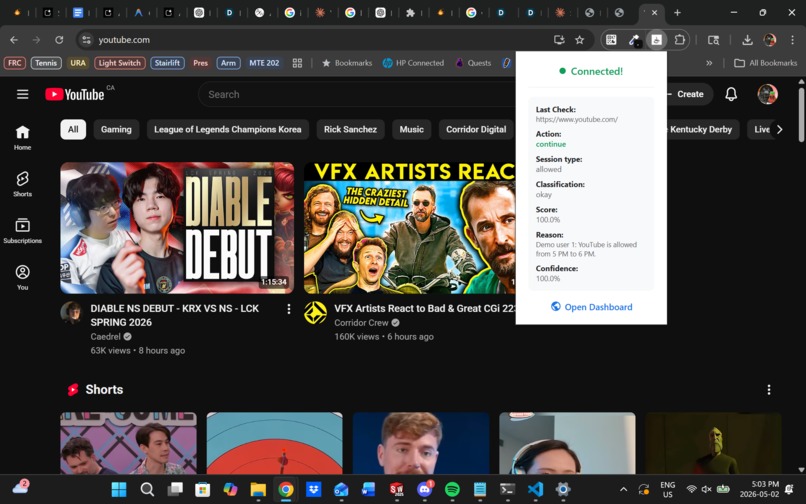
Task: Open the DIABLE DEBUT video thumbnail
Action: pos(177,228)
